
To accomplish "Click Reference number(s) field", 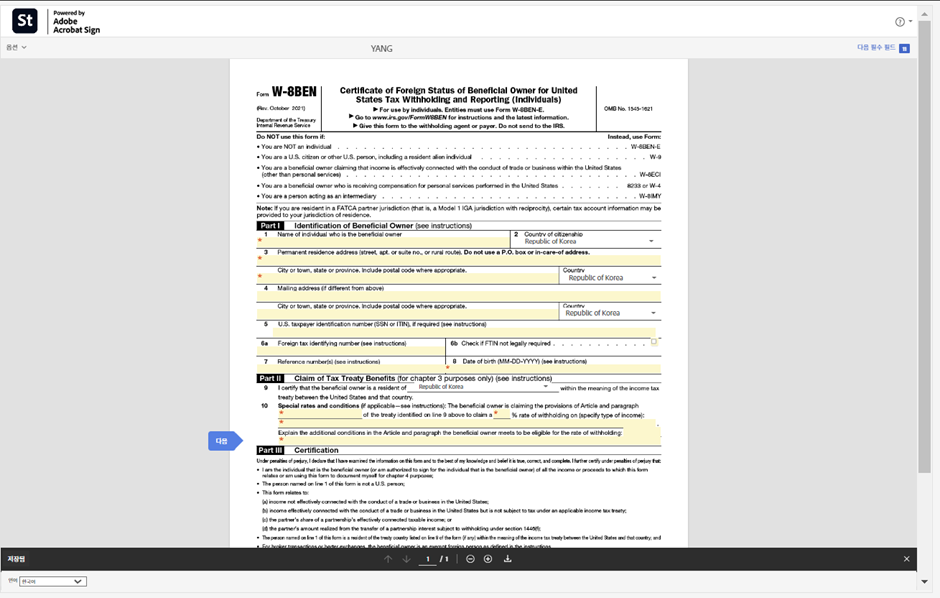I will pyautogui.click(x=351, y=369).
